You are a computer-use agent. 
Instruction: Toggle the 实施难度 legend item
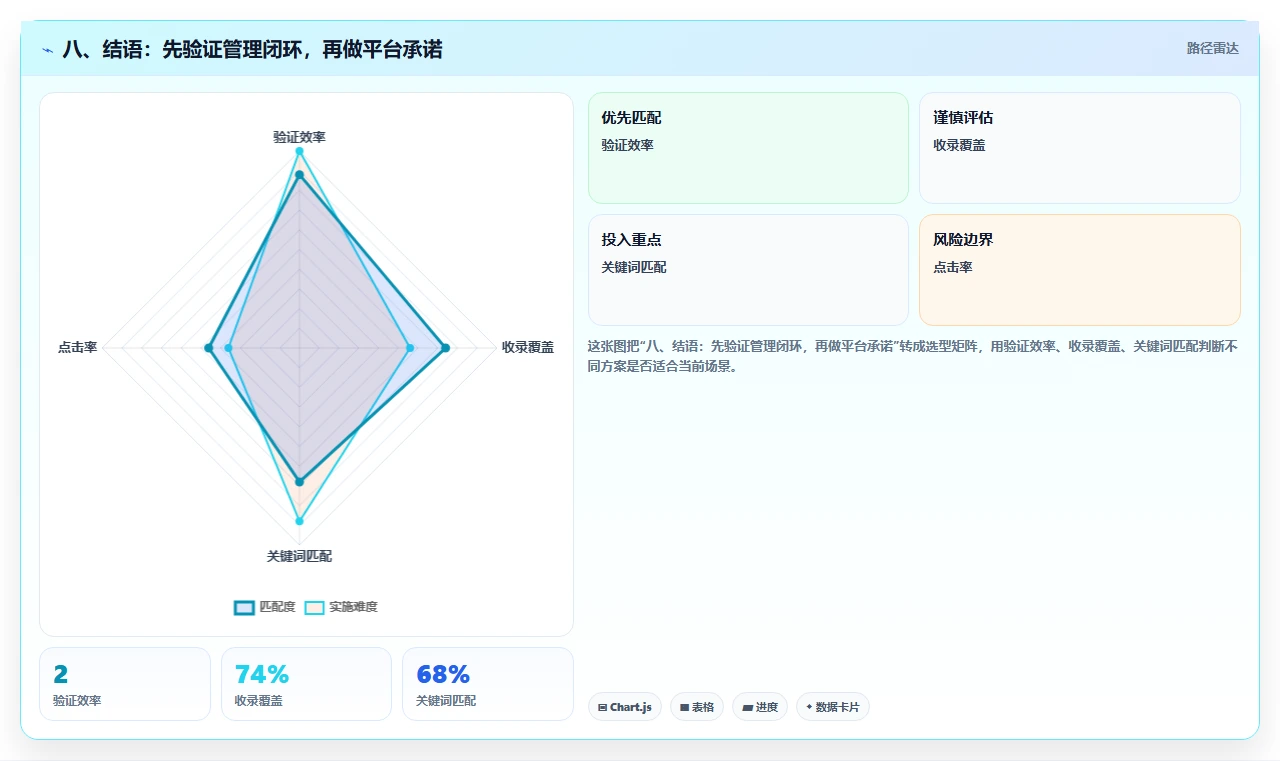pyautogui.click(x=341, y=607)
